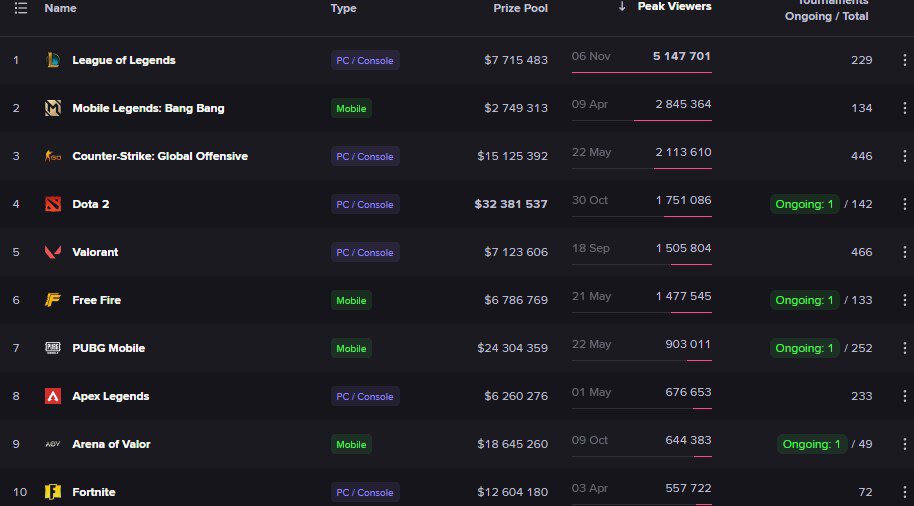Click the Free Fire game icon
Image resolution: width=914 pixels, height=506 pixels.
[53, 300]
